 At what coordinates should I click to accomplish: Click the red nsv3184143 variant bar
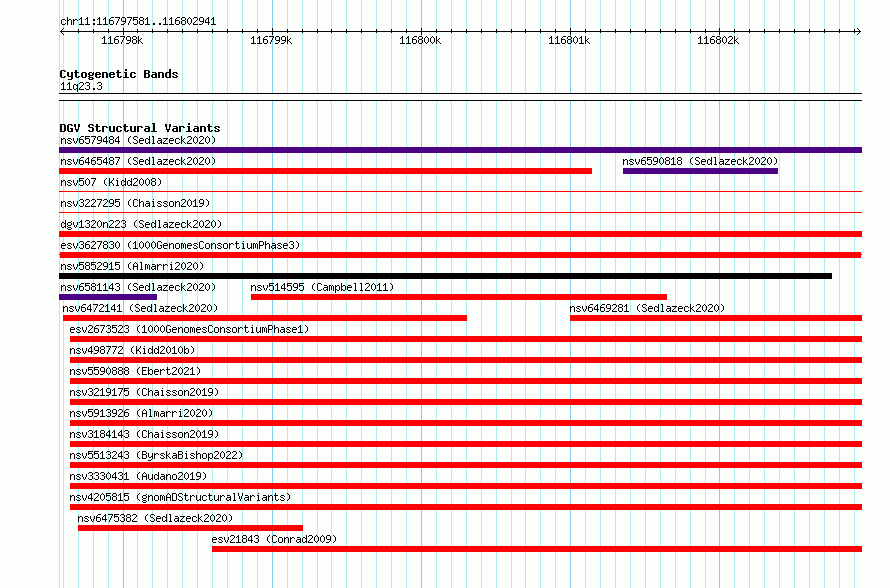tap(465, 444)
